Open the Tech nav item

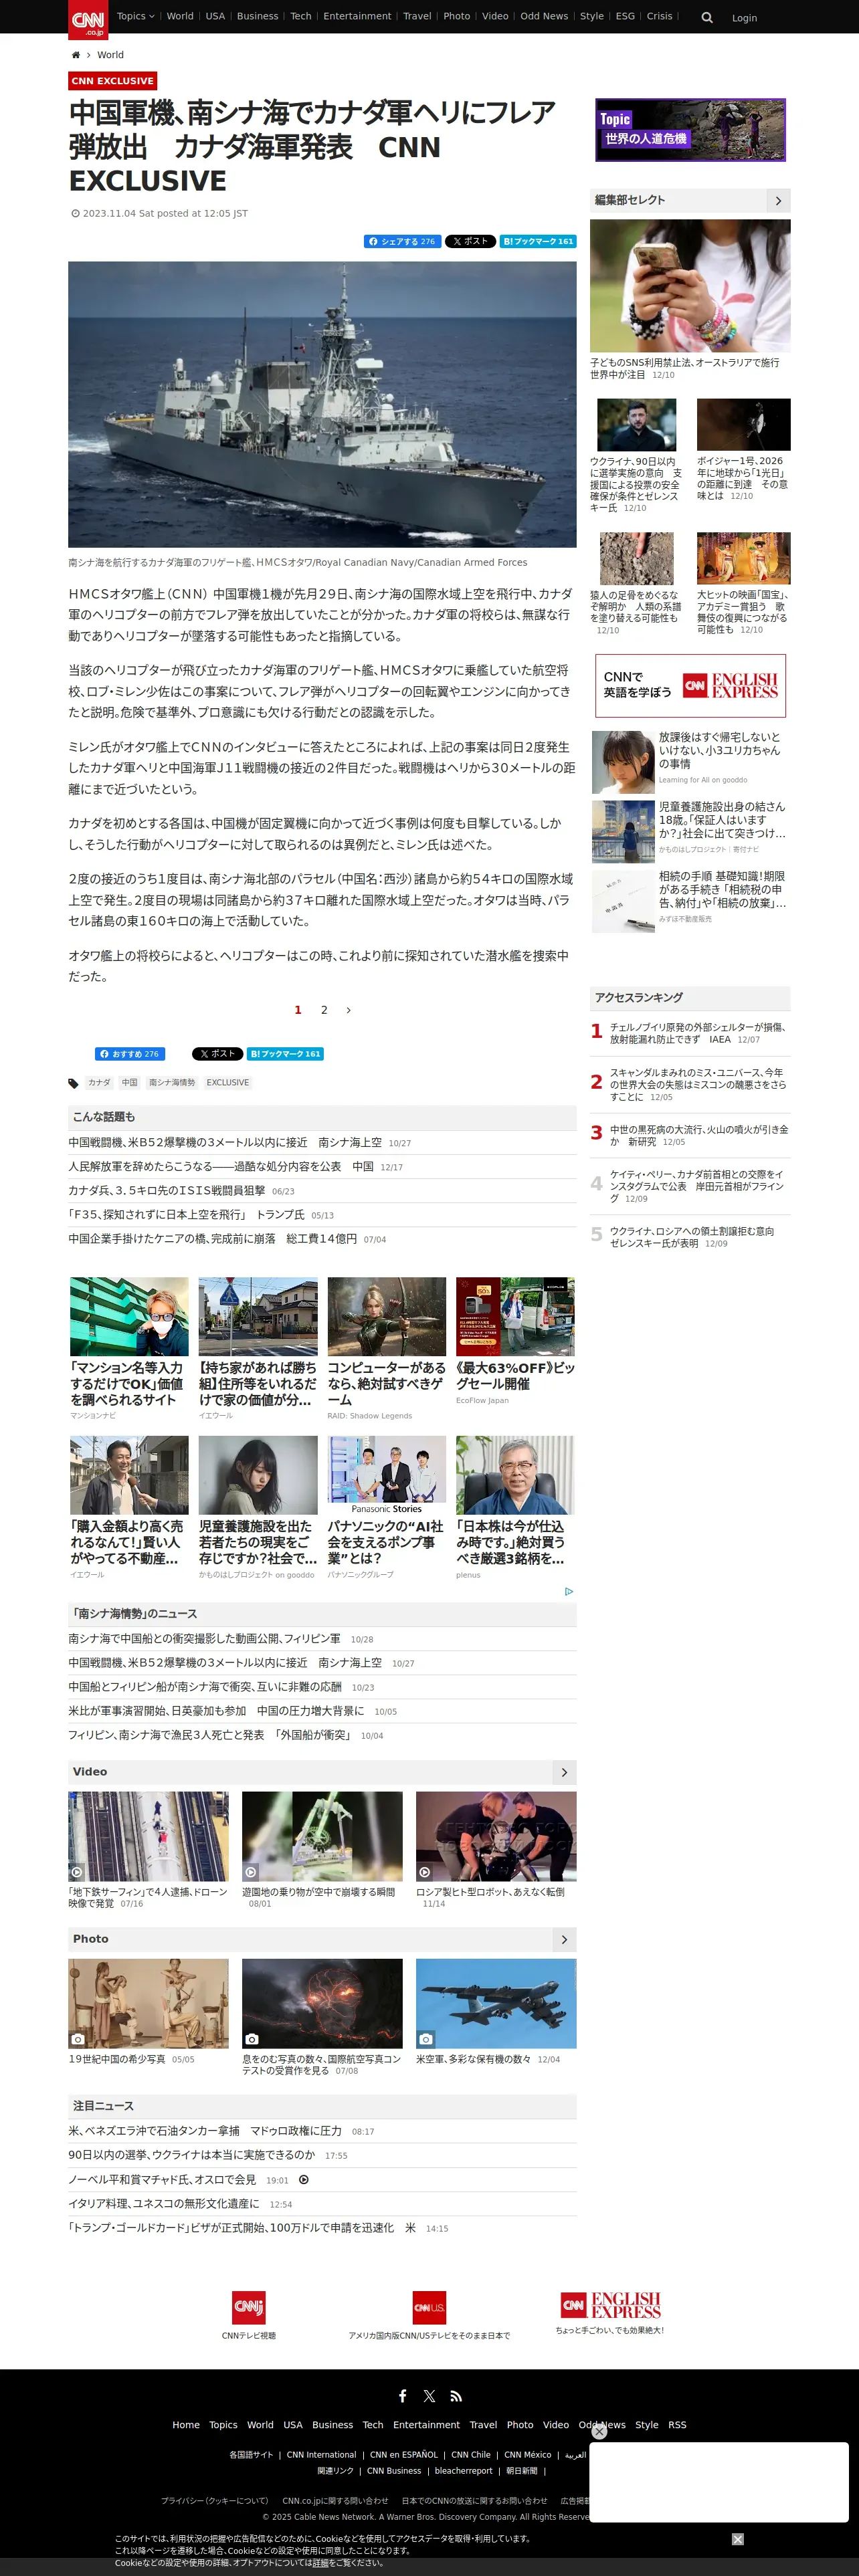click(301, 16)
